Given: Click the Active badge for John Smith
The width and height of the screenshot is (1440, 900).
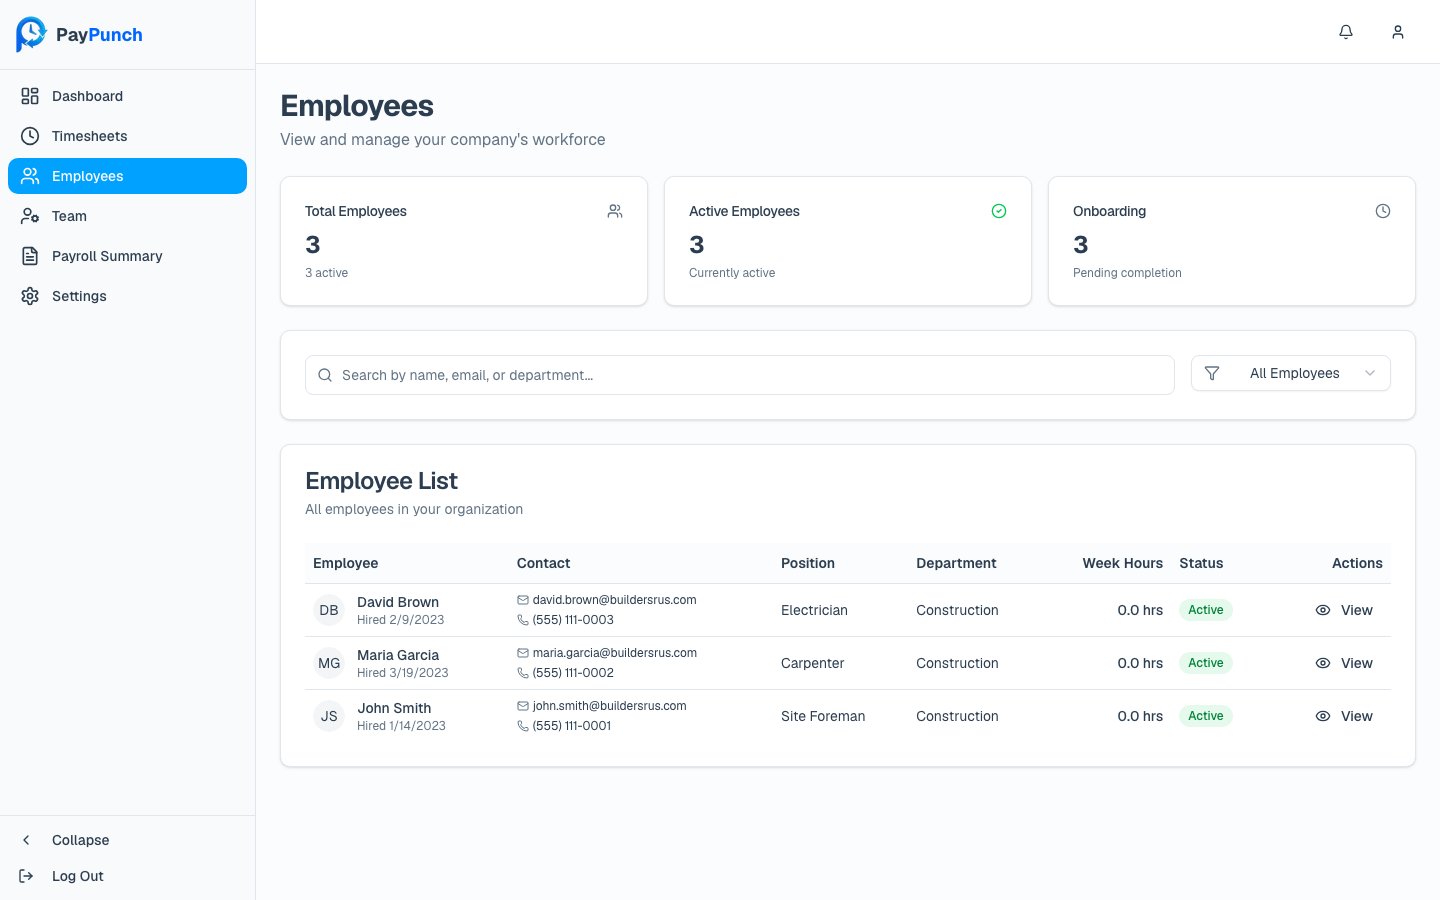Looking at the screenshot, I should (x=1206, y=716).
